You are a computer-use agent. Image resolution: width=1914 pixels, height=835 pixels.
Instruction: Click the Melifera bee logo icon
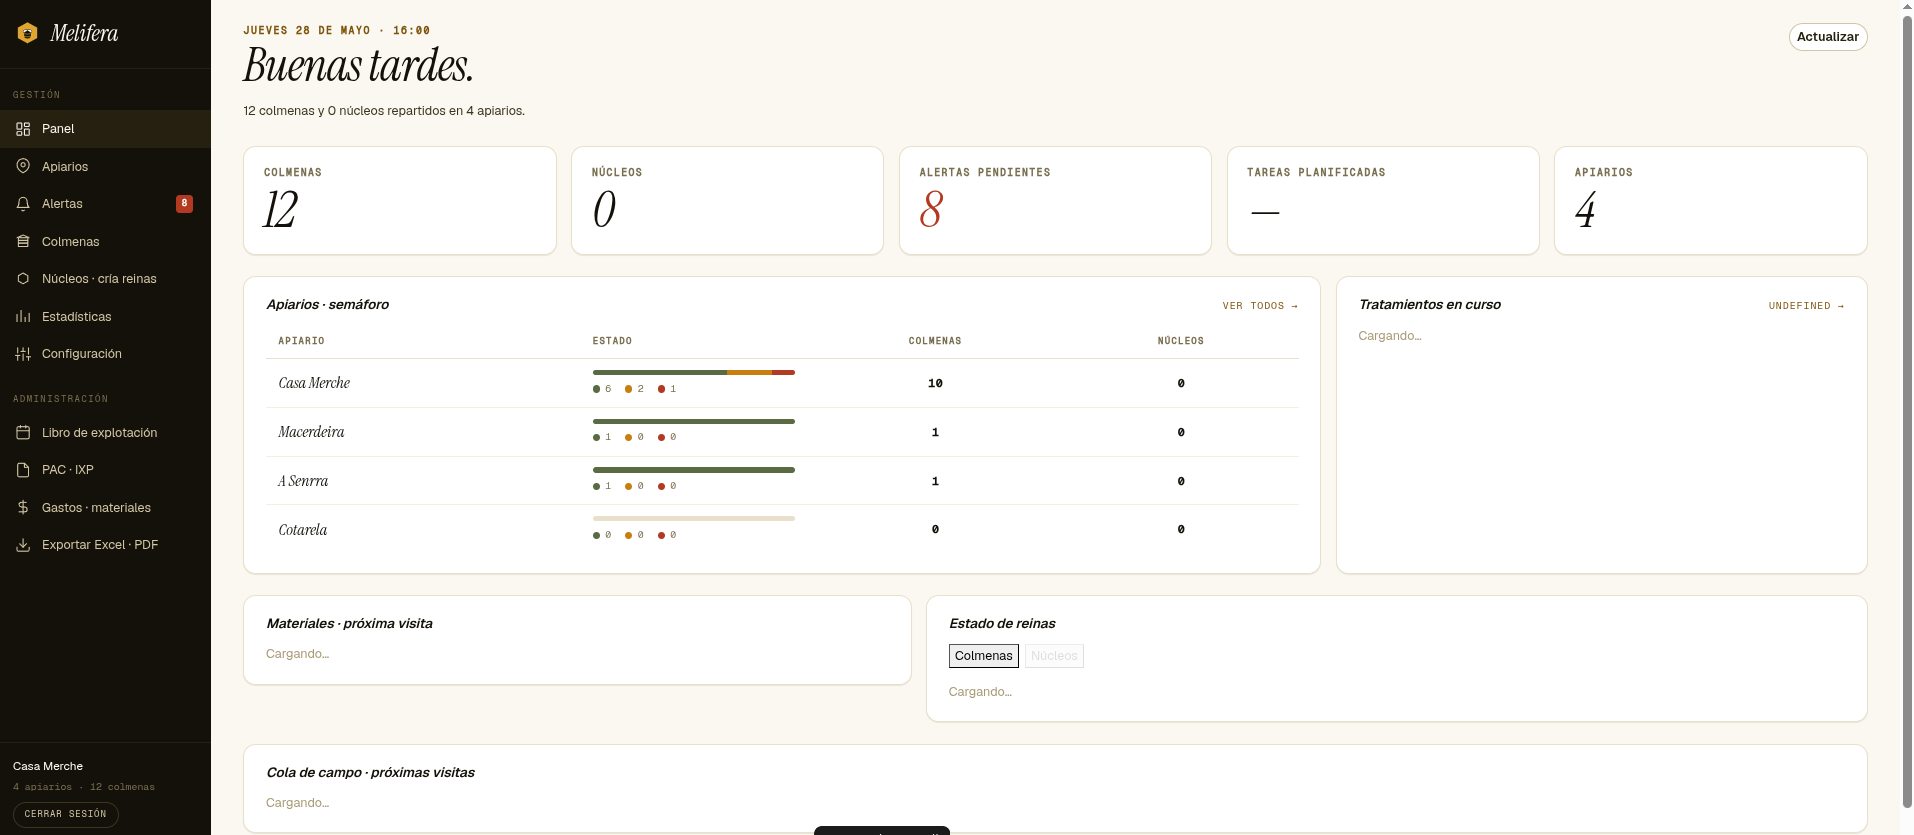tap(28, 33)
